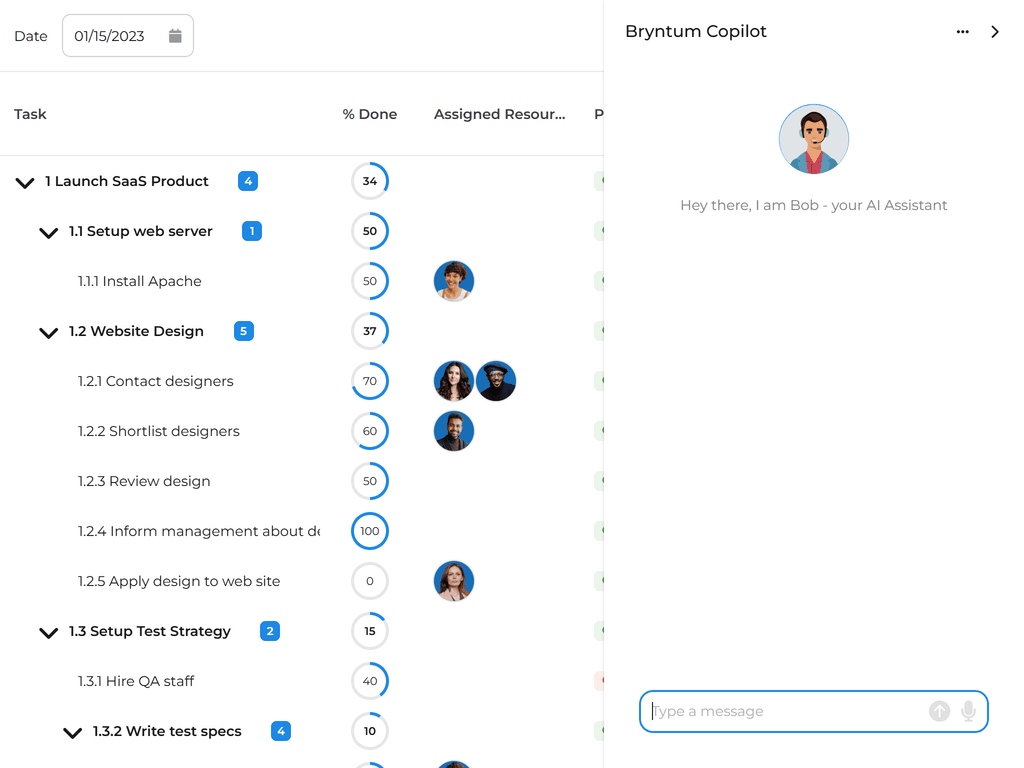Screen dimensions: 1024x768
Task: Click the second avatar on Contact designers
Action: pos(496,381)
